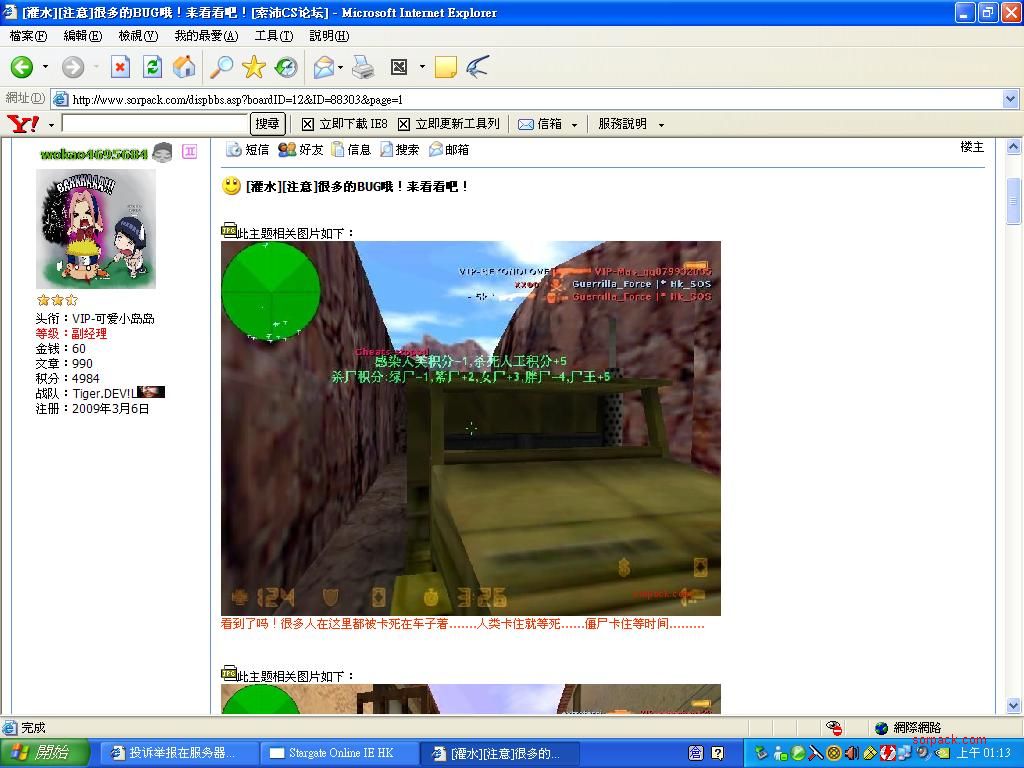Open Favorites via the star icon

[254, 67]
